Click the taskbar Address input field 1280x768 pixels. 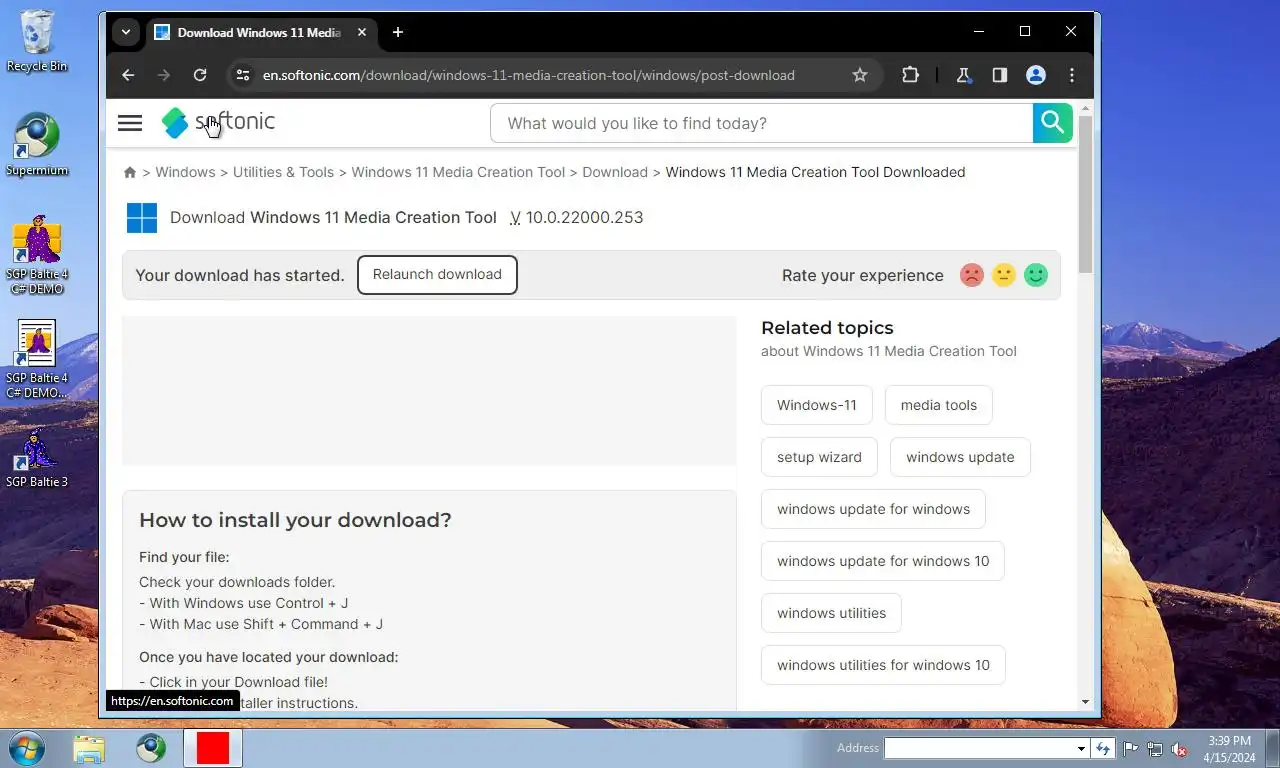pyautogui.click(x=979, y=748)
